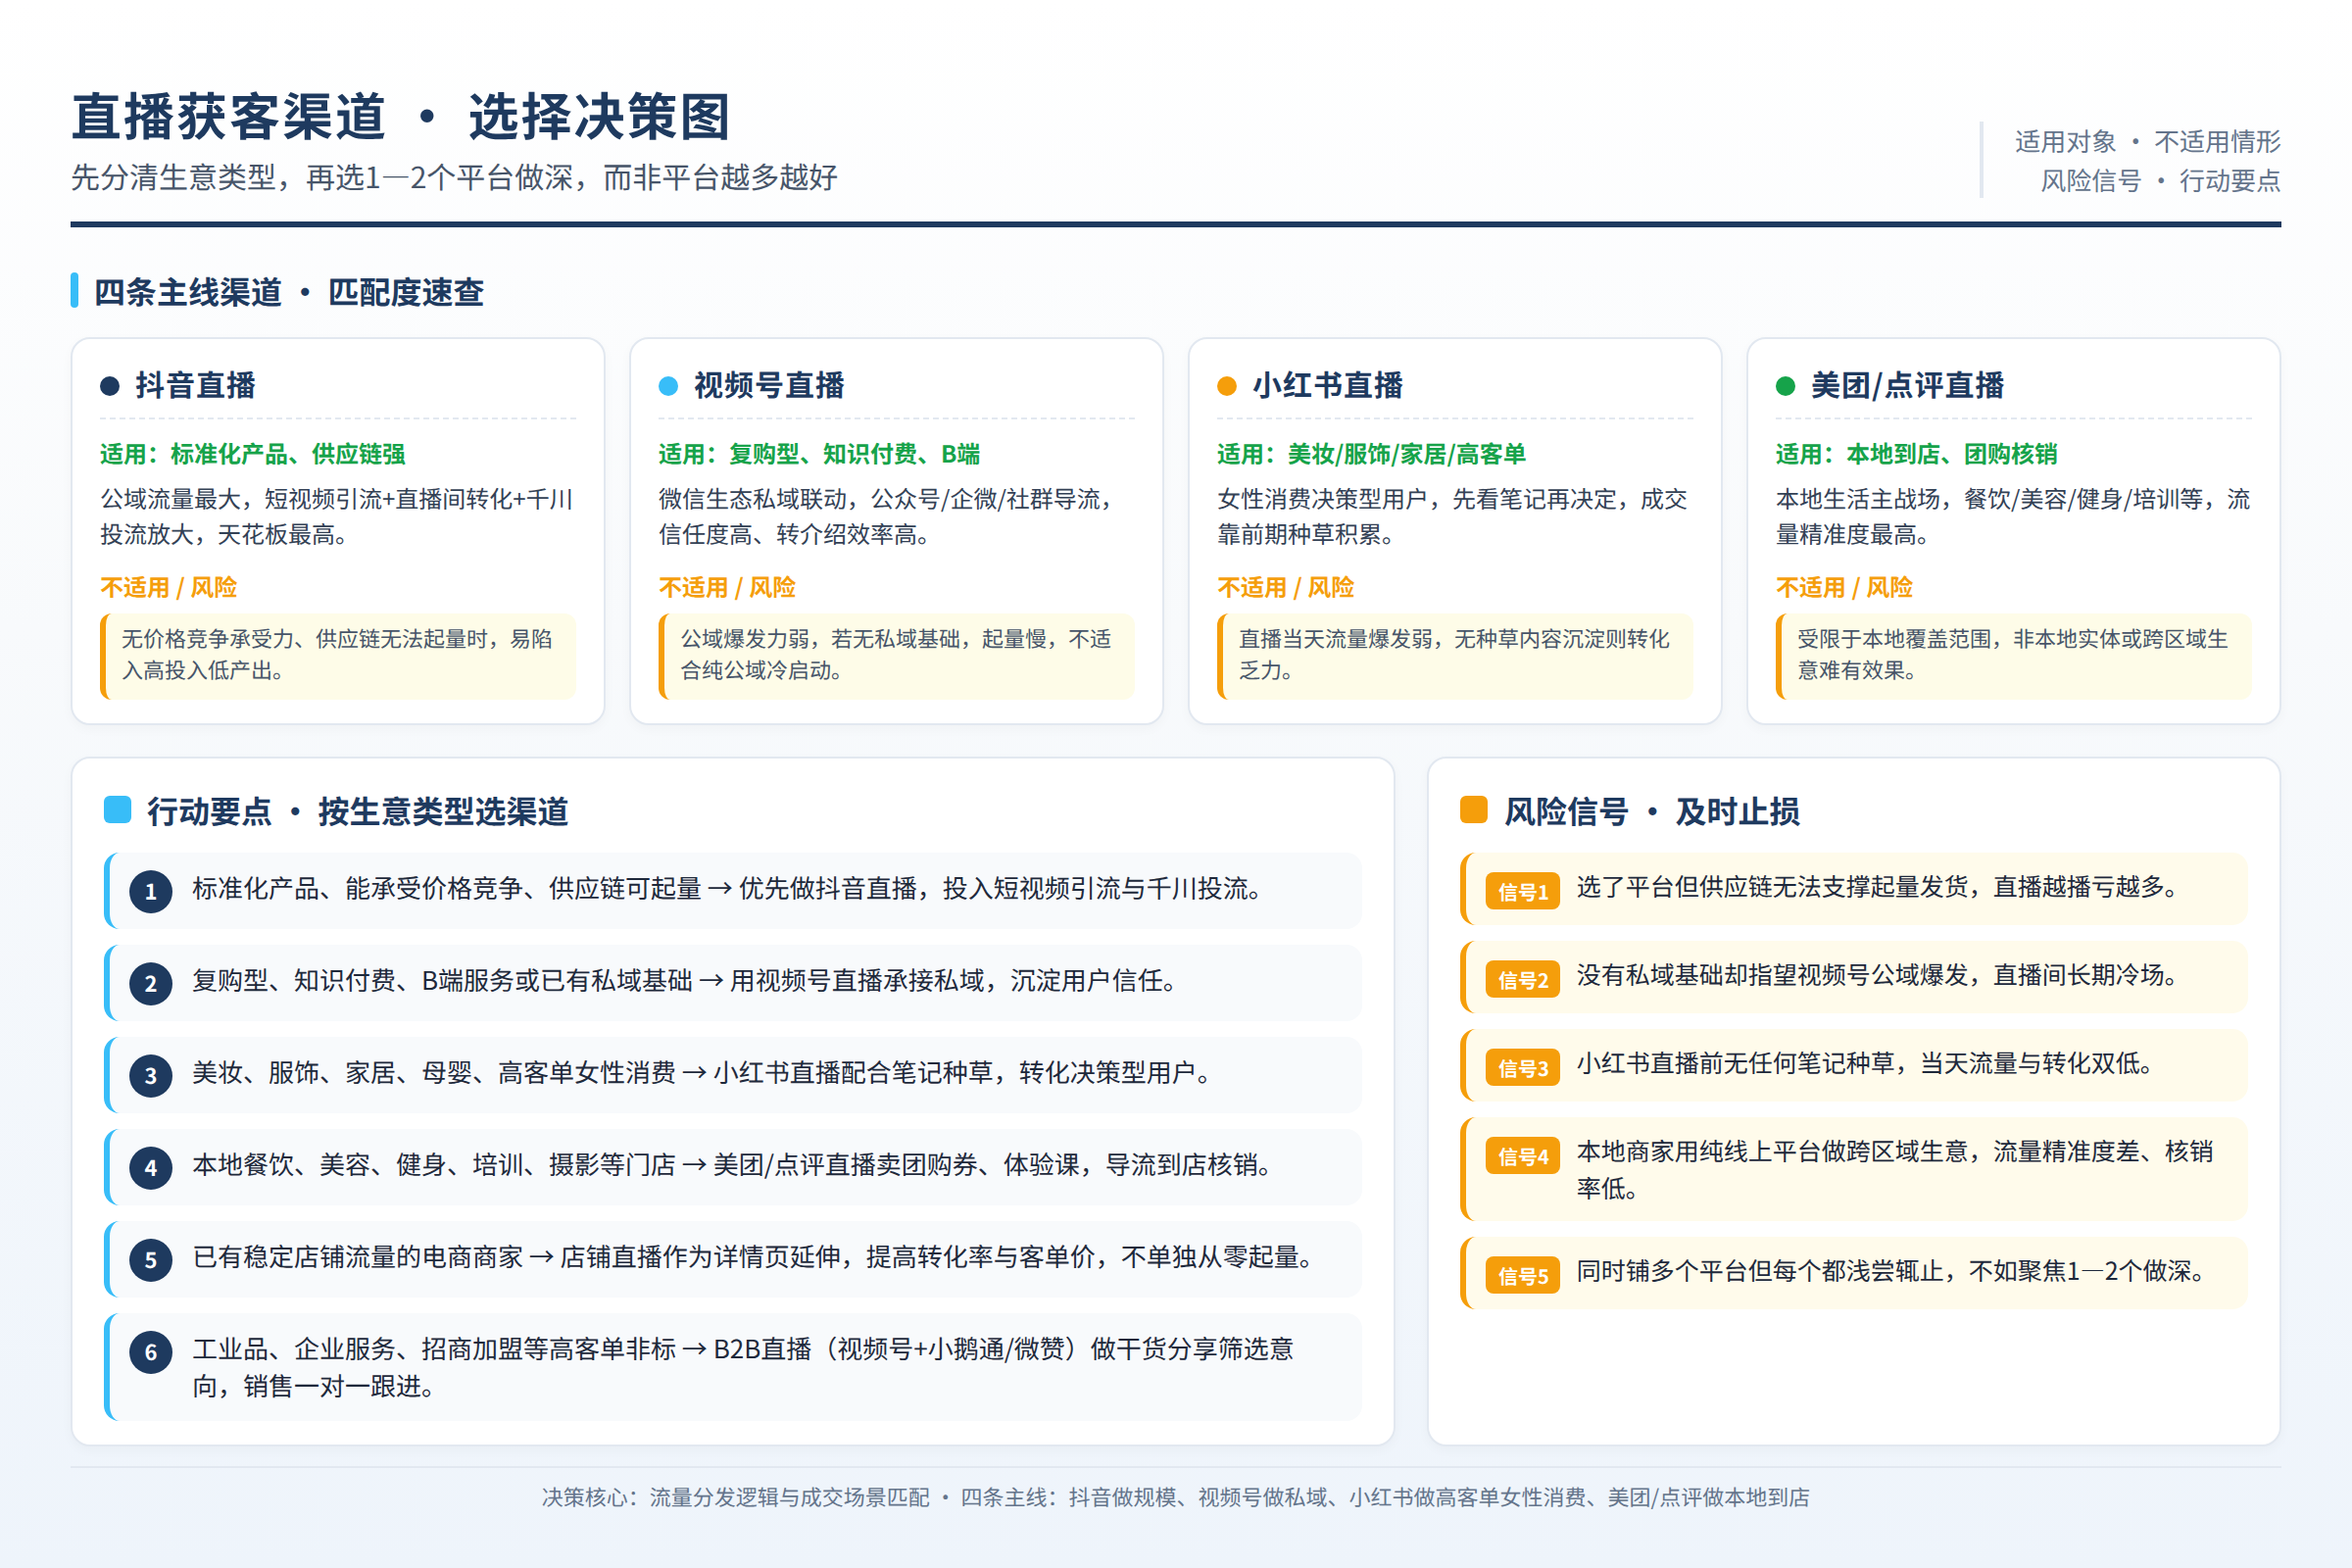Click the warning box 公域爆发力弱
The image size is (2352, 1568).
click(x=896, y=655)
